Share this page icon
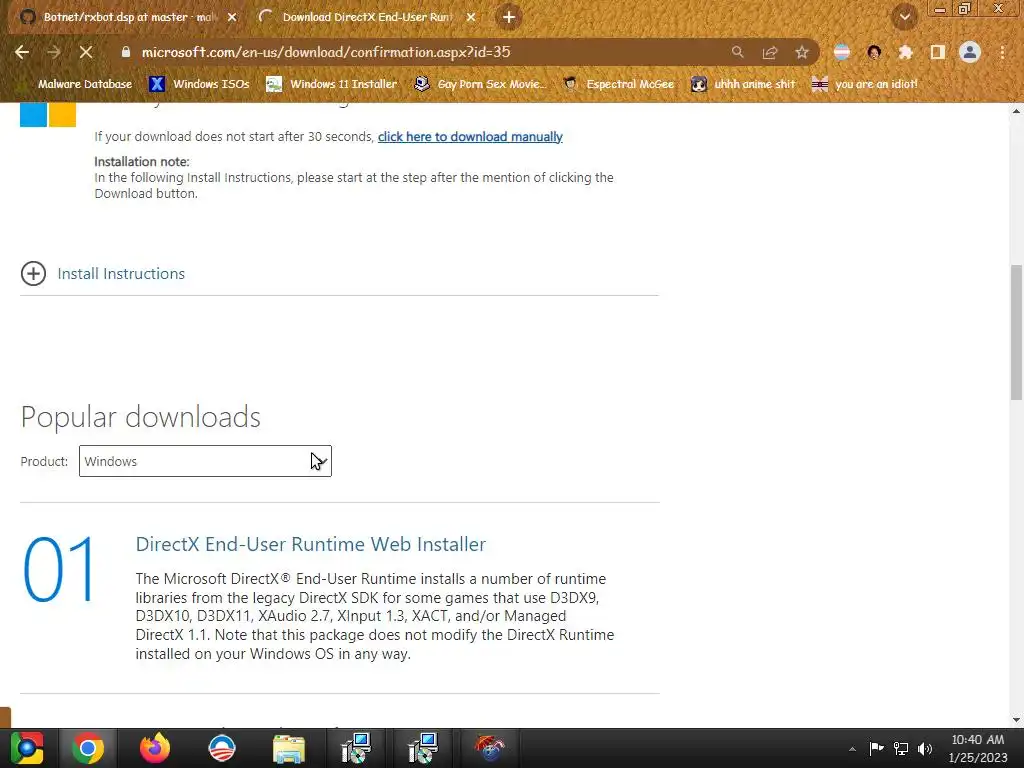The height and width of the screenshot is (768, 1024). click(770, 52)
